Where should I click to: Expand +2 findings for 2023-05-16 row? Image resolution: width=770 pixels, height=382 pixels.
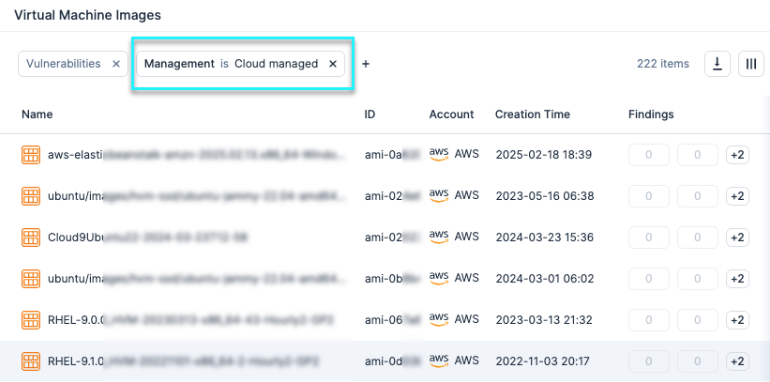[738, 196]
